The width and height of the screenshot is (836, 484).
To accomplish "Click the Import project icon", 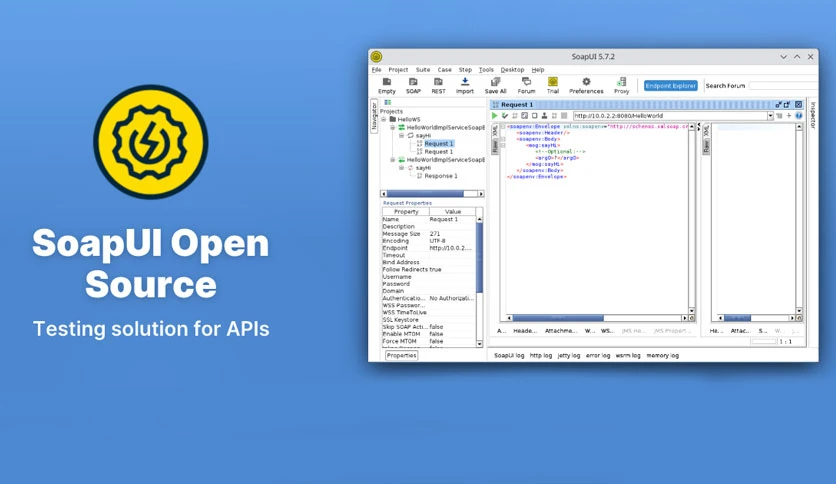I will point(465,82).
